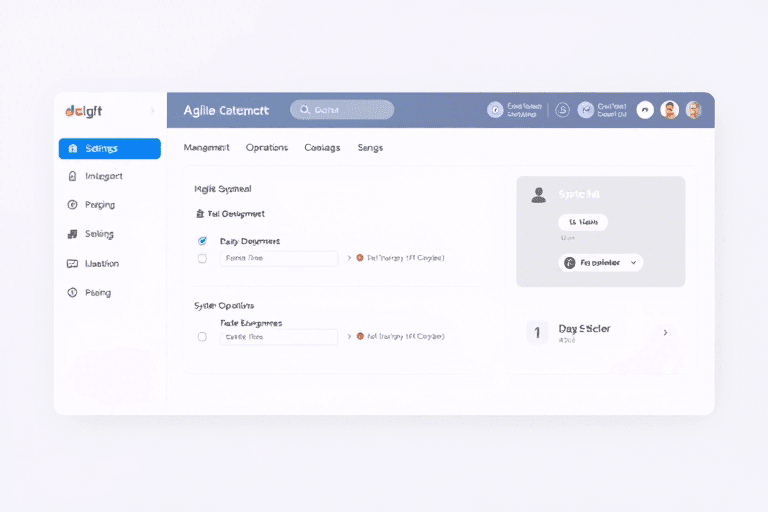Image resolution: width=768 pixels, height=512 pixels.
Task: Collapse the sidebar using the chevron beside the logo
Action: pyautogui.click(x=153, y=110)
